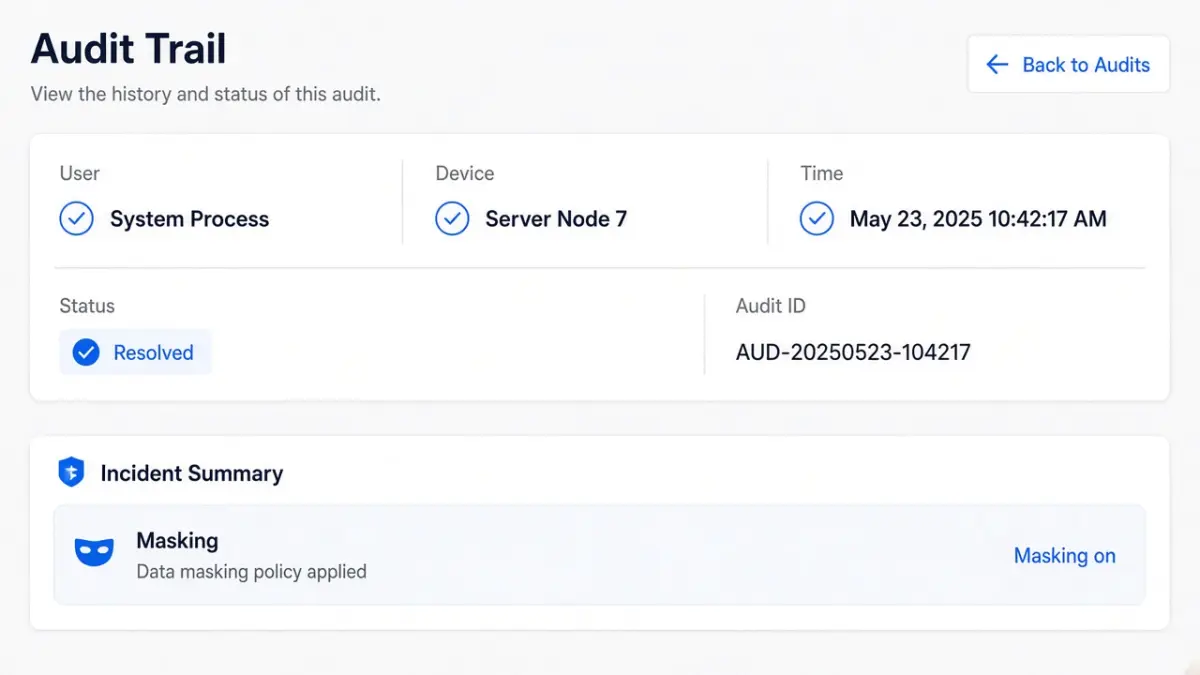Click the Device field label
The image size is (1200, 675).
pos(465,173)
